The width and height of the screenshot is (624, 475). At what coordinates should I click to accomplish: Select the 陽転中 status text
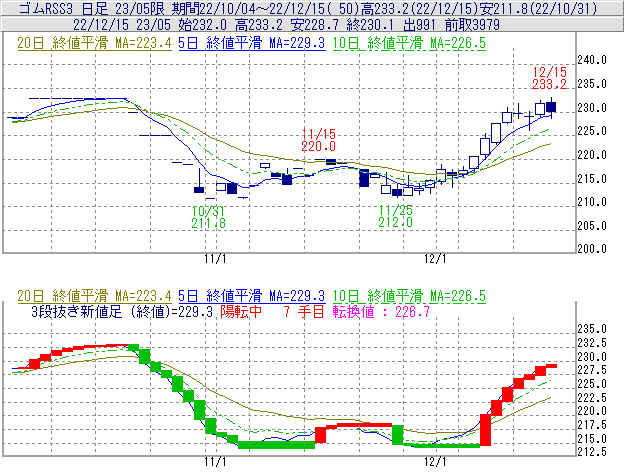(x=241, y=311)
